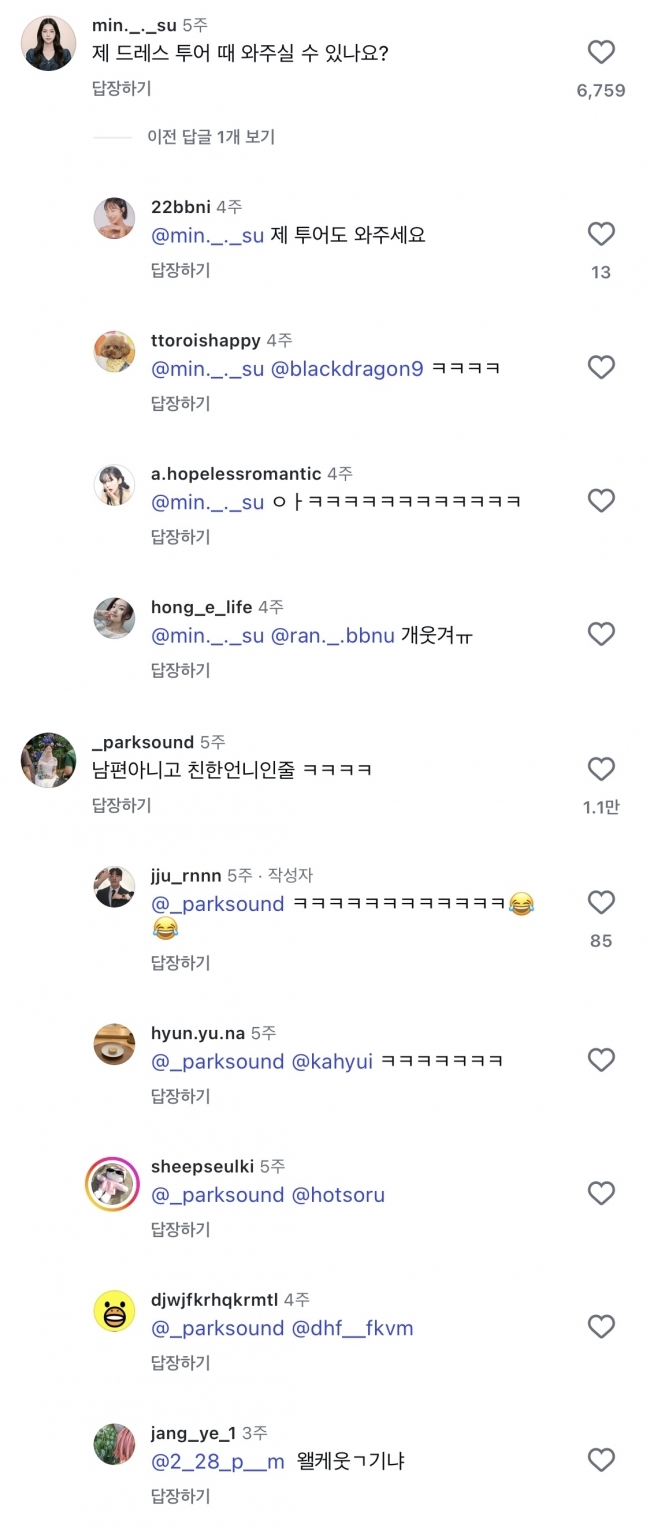Open the @hotsoru mention link
The height and width of the screenshot is (1528, 650).
[338, 1195]
